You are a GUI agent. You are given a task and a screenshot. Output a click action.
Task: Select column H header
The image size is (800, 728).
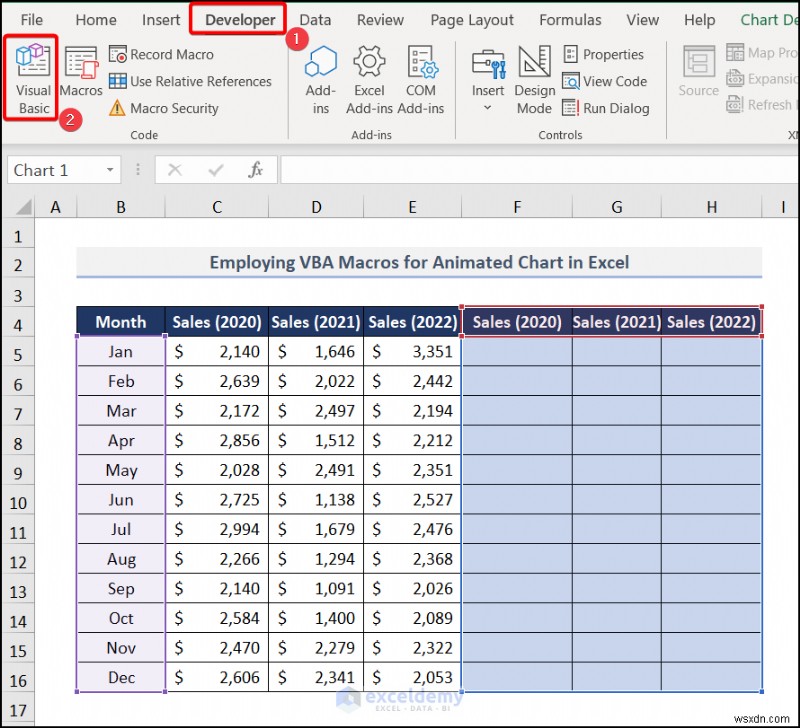[x=712, y=207]
